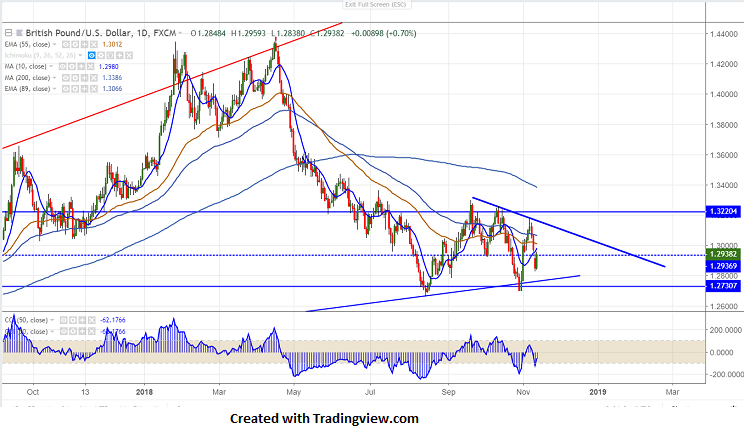Expand the dropdown arrow after FXCM symbol title
The width and height of the screenshot is (744, 434).
(180, 33)
